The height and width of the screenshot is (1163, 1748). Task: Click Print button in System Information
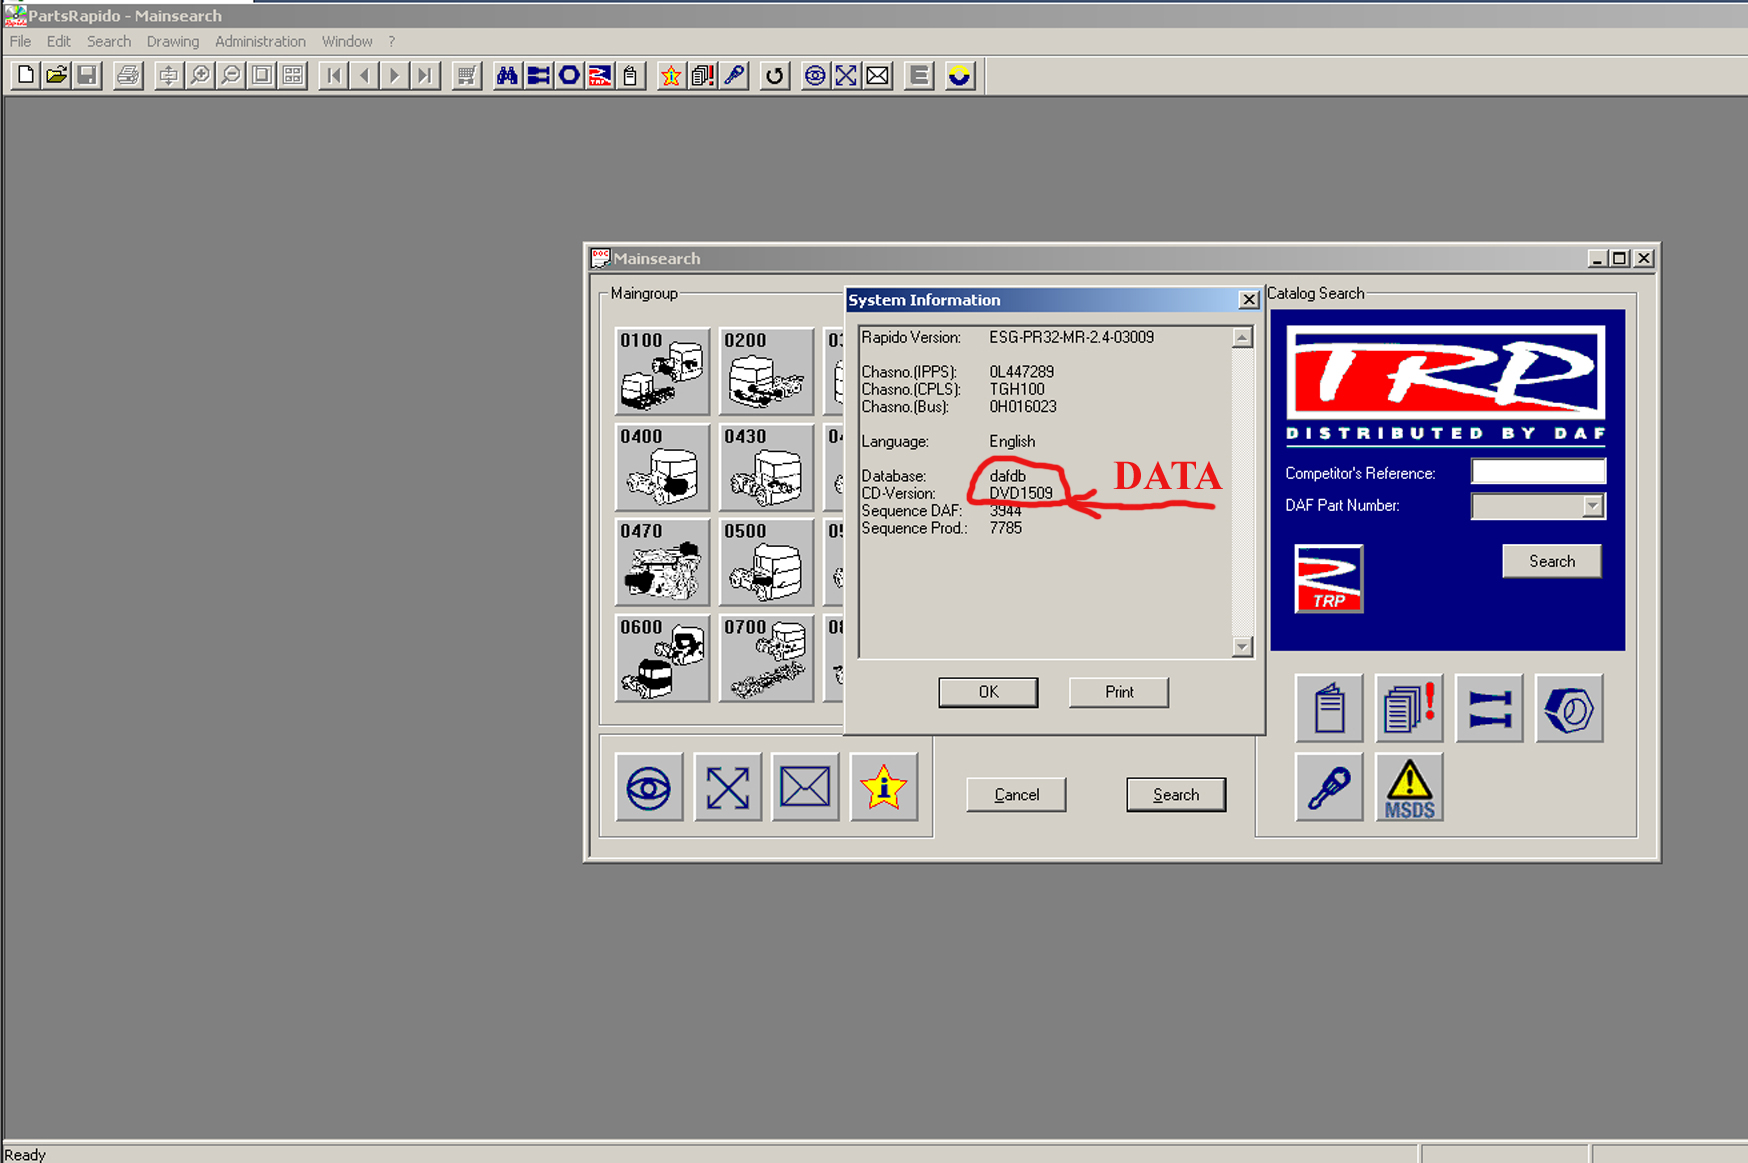1118,692
